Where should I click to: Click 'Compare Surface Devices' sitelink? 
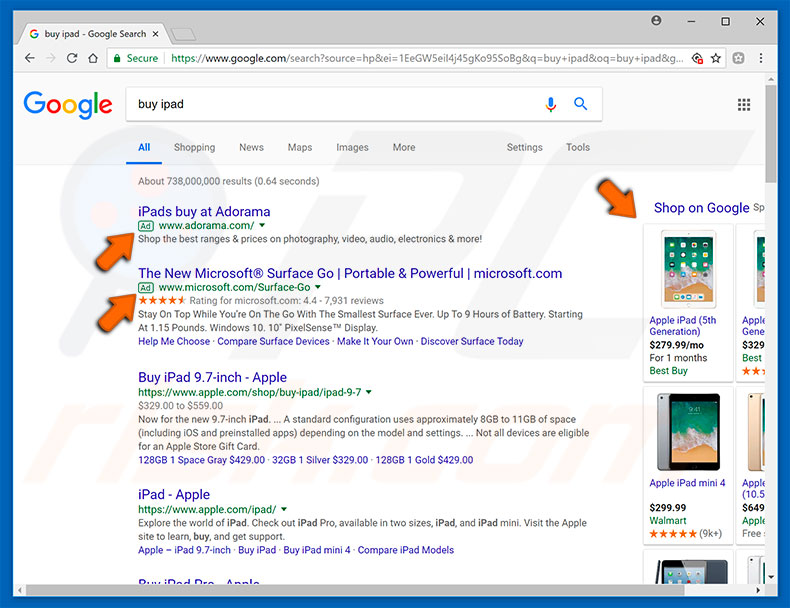[273, 341]
